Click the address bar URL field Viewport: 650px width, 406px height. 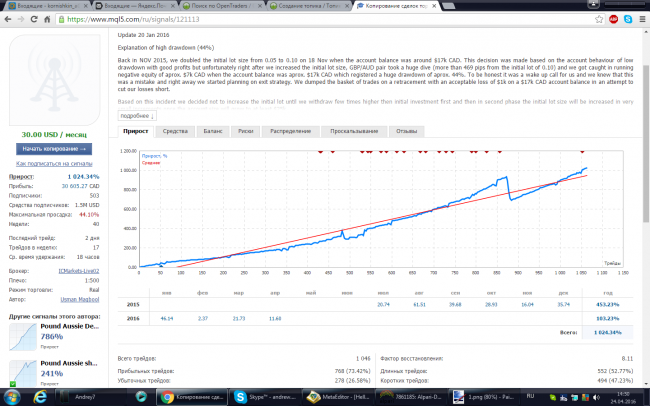click(x=325, y=19)
